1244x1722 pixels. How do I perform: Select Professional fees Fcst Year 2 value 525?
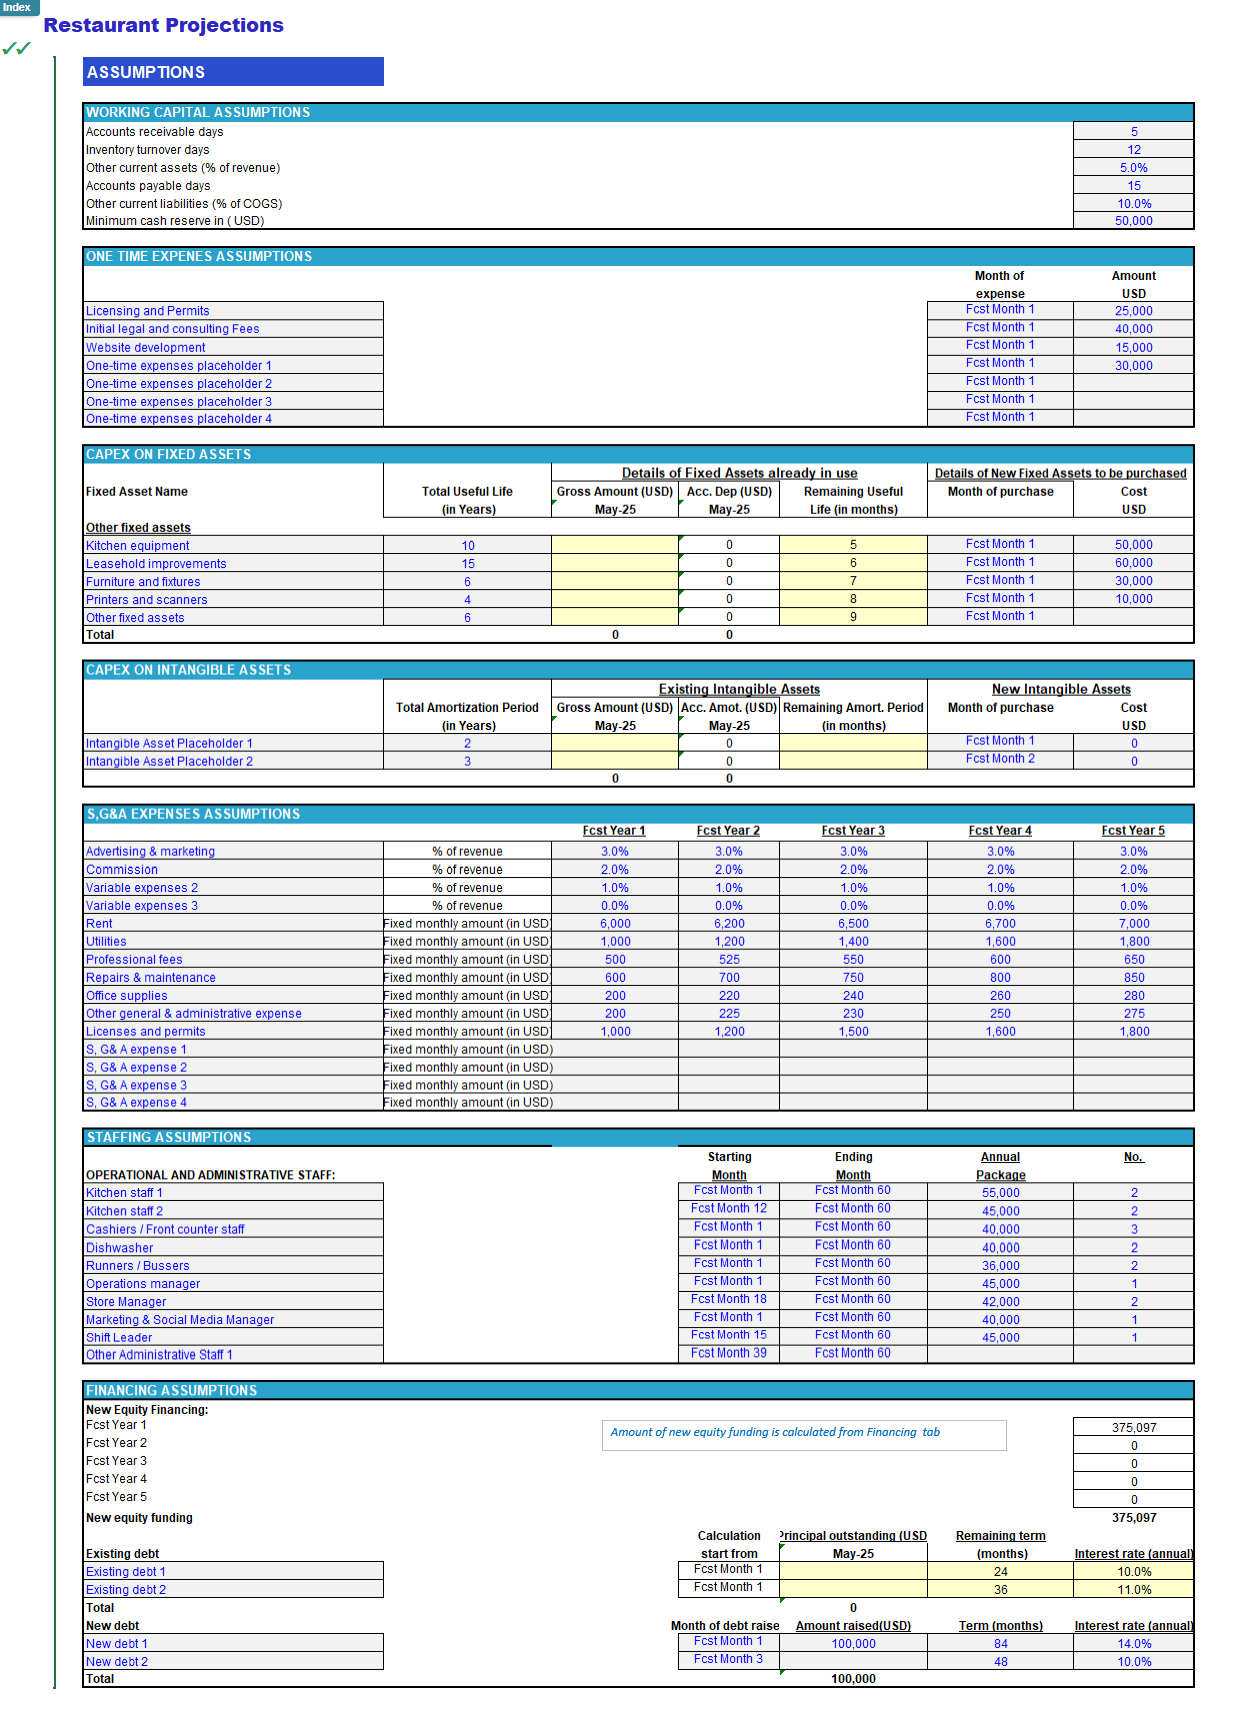point(729,960)
